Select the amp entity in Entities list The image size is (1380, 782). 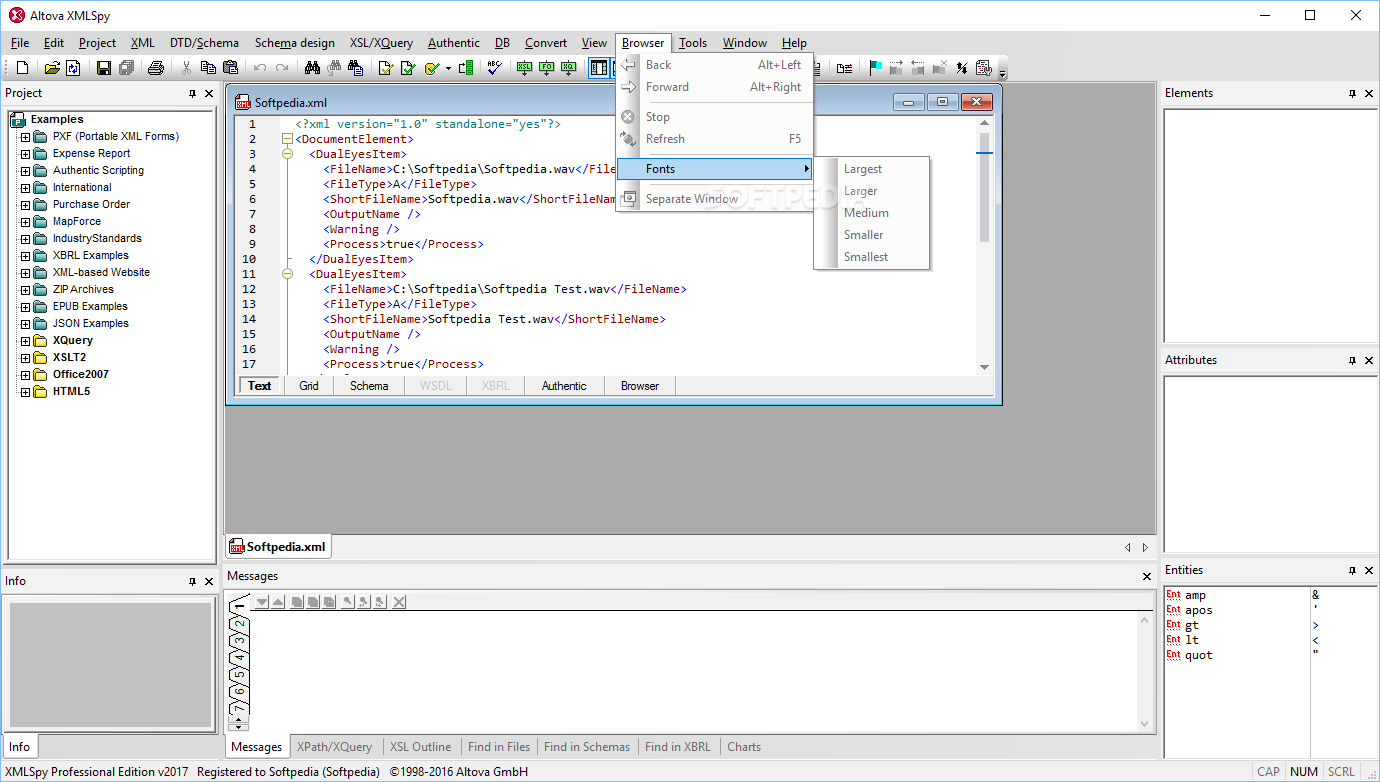[1195, 595]
